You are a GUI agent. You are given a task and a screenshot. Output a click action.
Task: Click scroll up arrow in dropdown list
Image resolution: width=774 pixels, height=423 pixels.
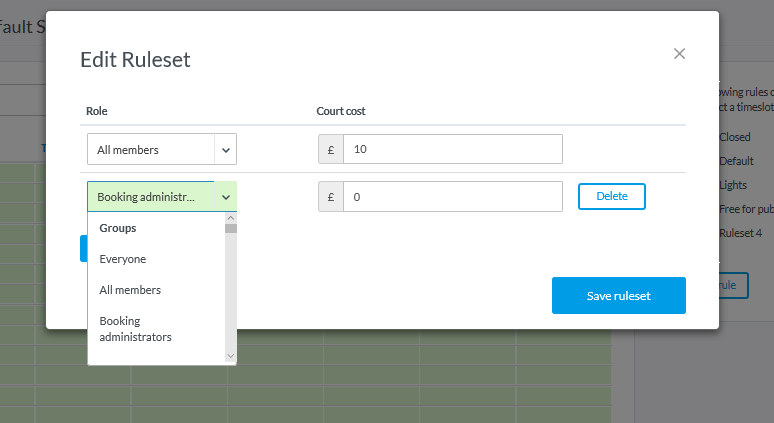[231, 217]
